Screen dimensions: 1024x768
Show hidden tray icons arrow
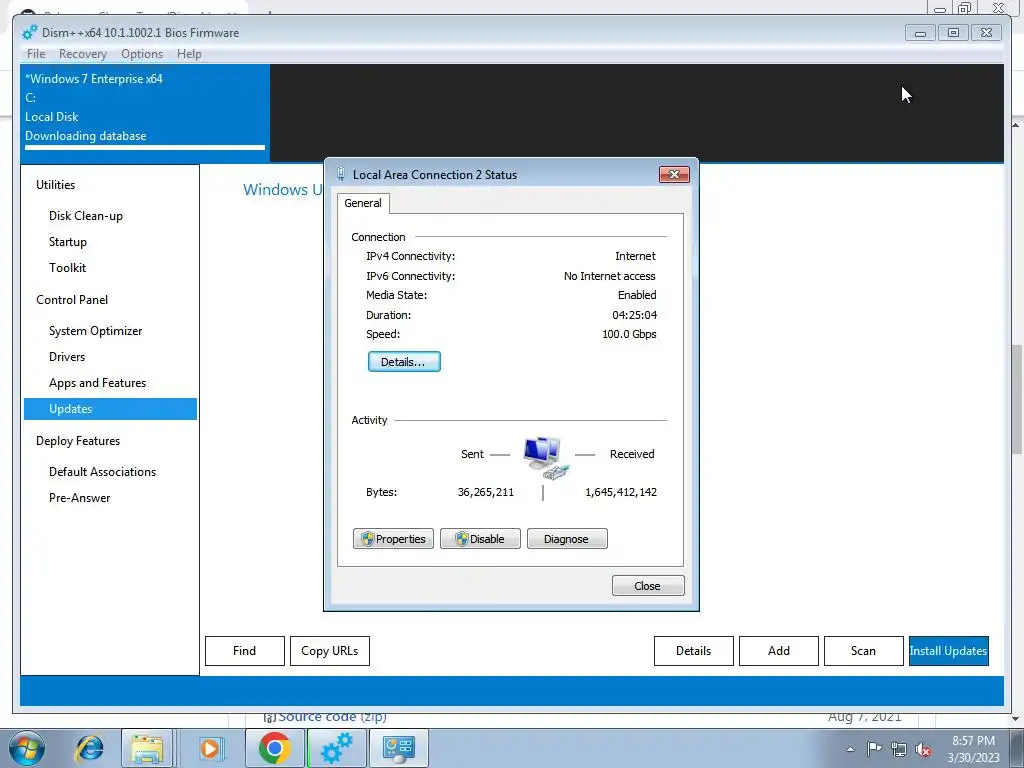pyautogui.click(x=850, y=749)
